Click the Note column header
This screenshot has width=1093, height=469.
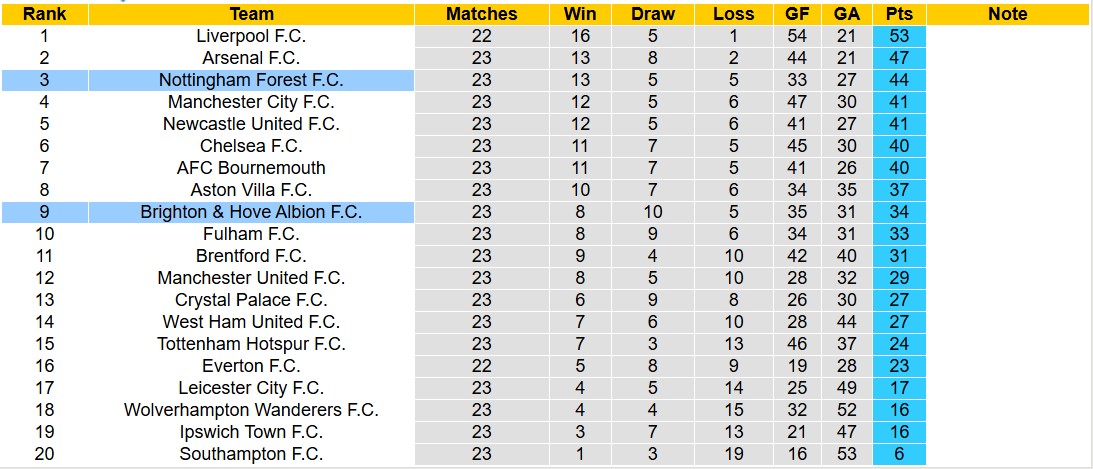[x=1007, y=14]
